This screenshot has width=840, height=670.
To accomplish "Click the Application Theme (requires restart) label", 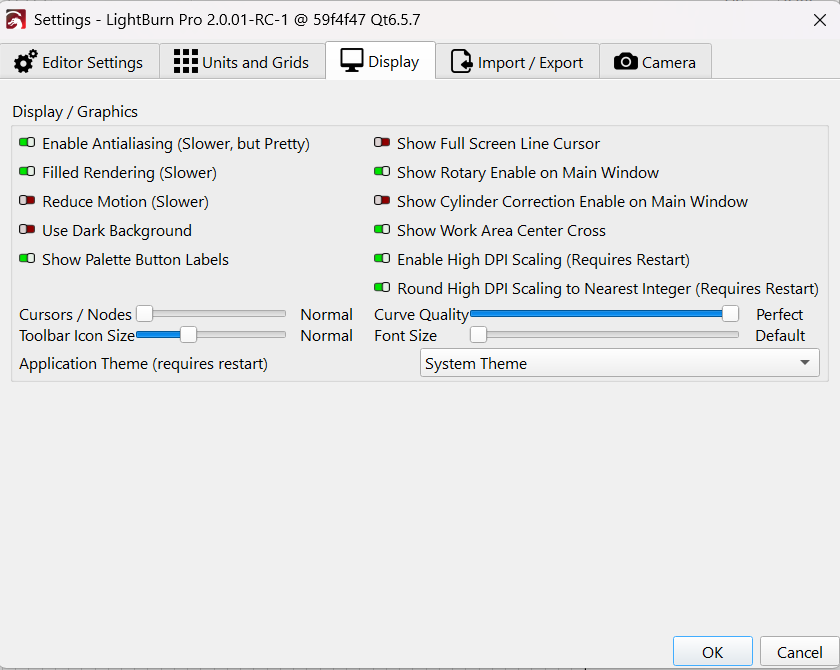I will tap(144, 364).
